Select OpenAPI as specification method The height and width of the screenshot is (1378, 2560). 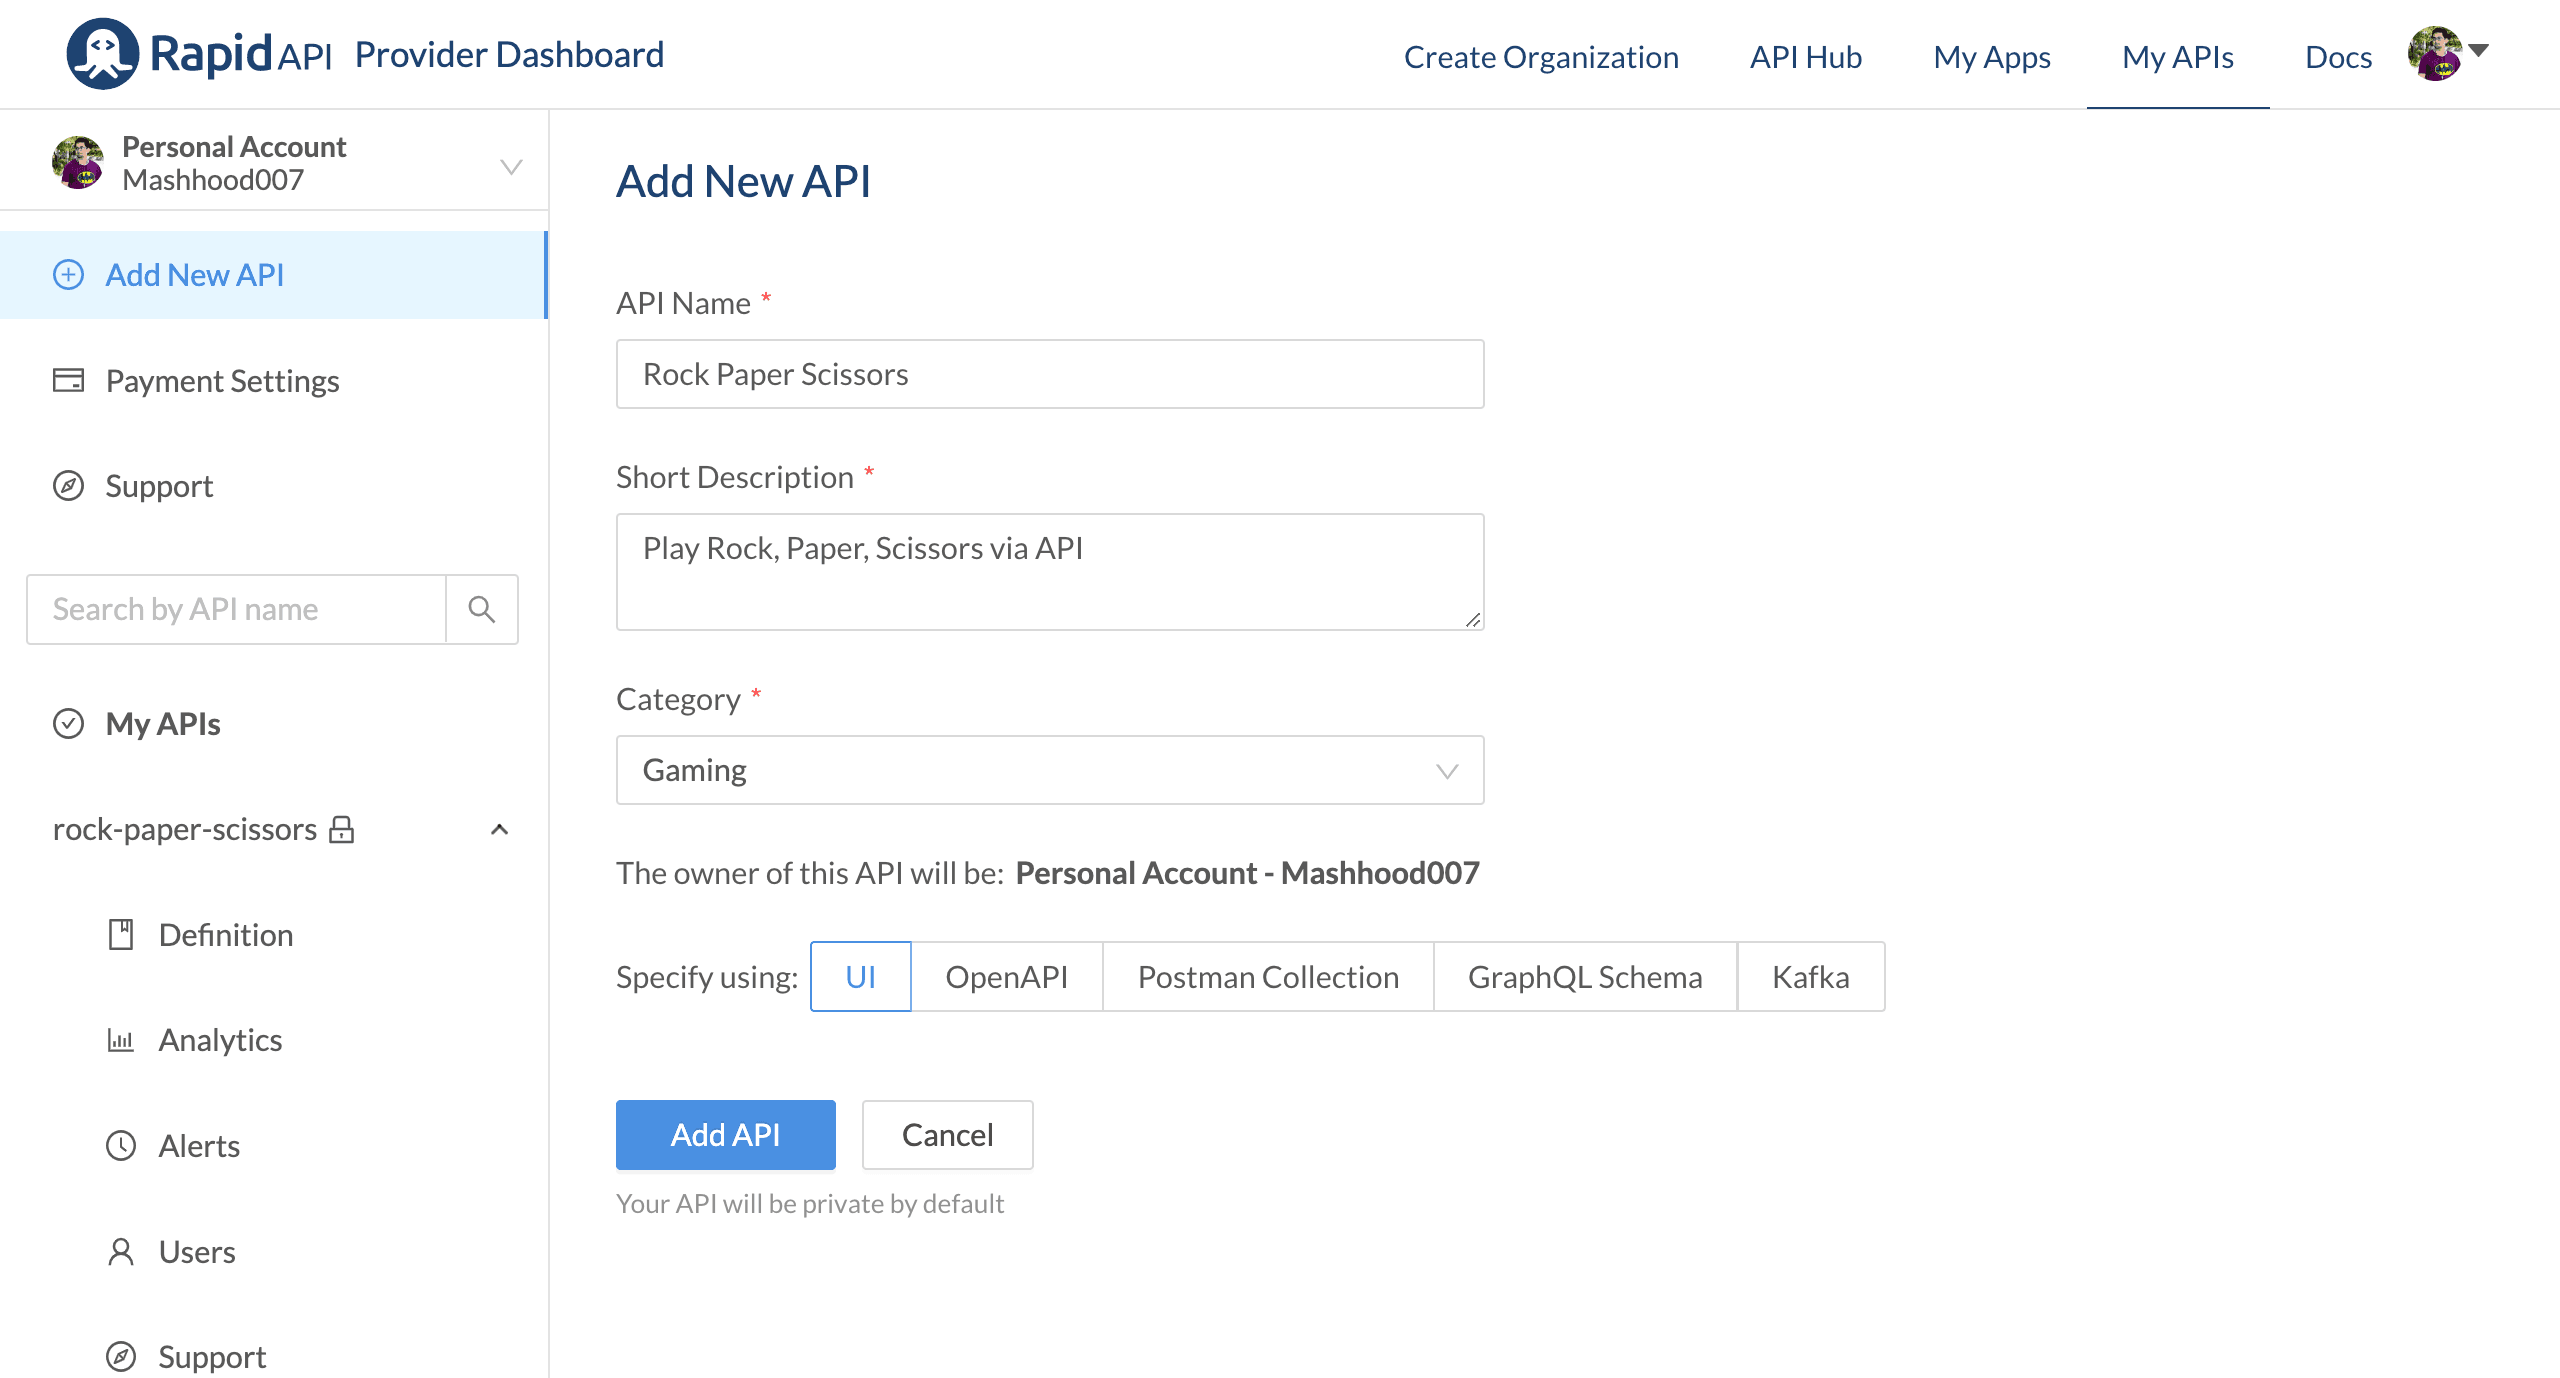pos(1007,977)
